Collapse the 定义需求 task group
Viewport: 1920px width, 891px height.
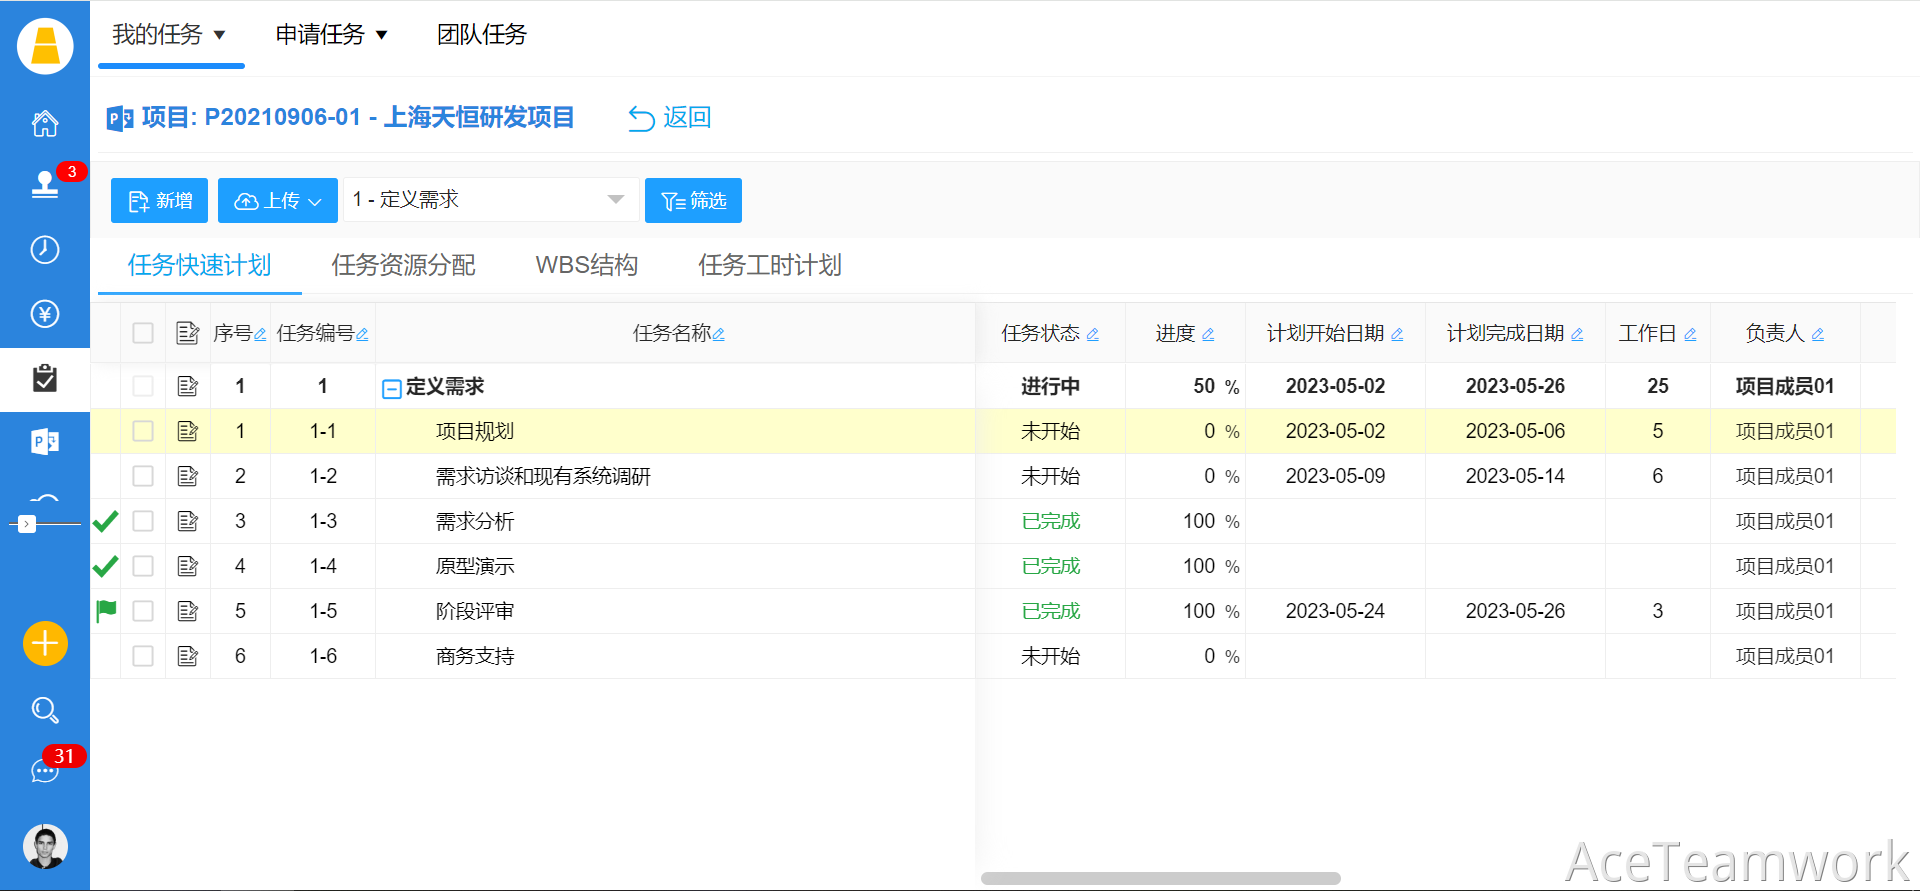tap(392, 388)
